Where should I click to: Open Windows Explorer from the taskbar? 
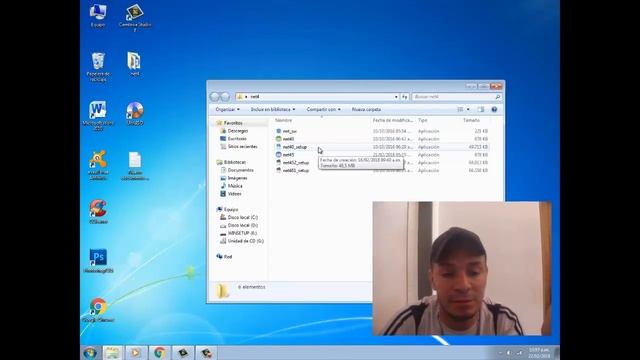click(x=112, y=353)
